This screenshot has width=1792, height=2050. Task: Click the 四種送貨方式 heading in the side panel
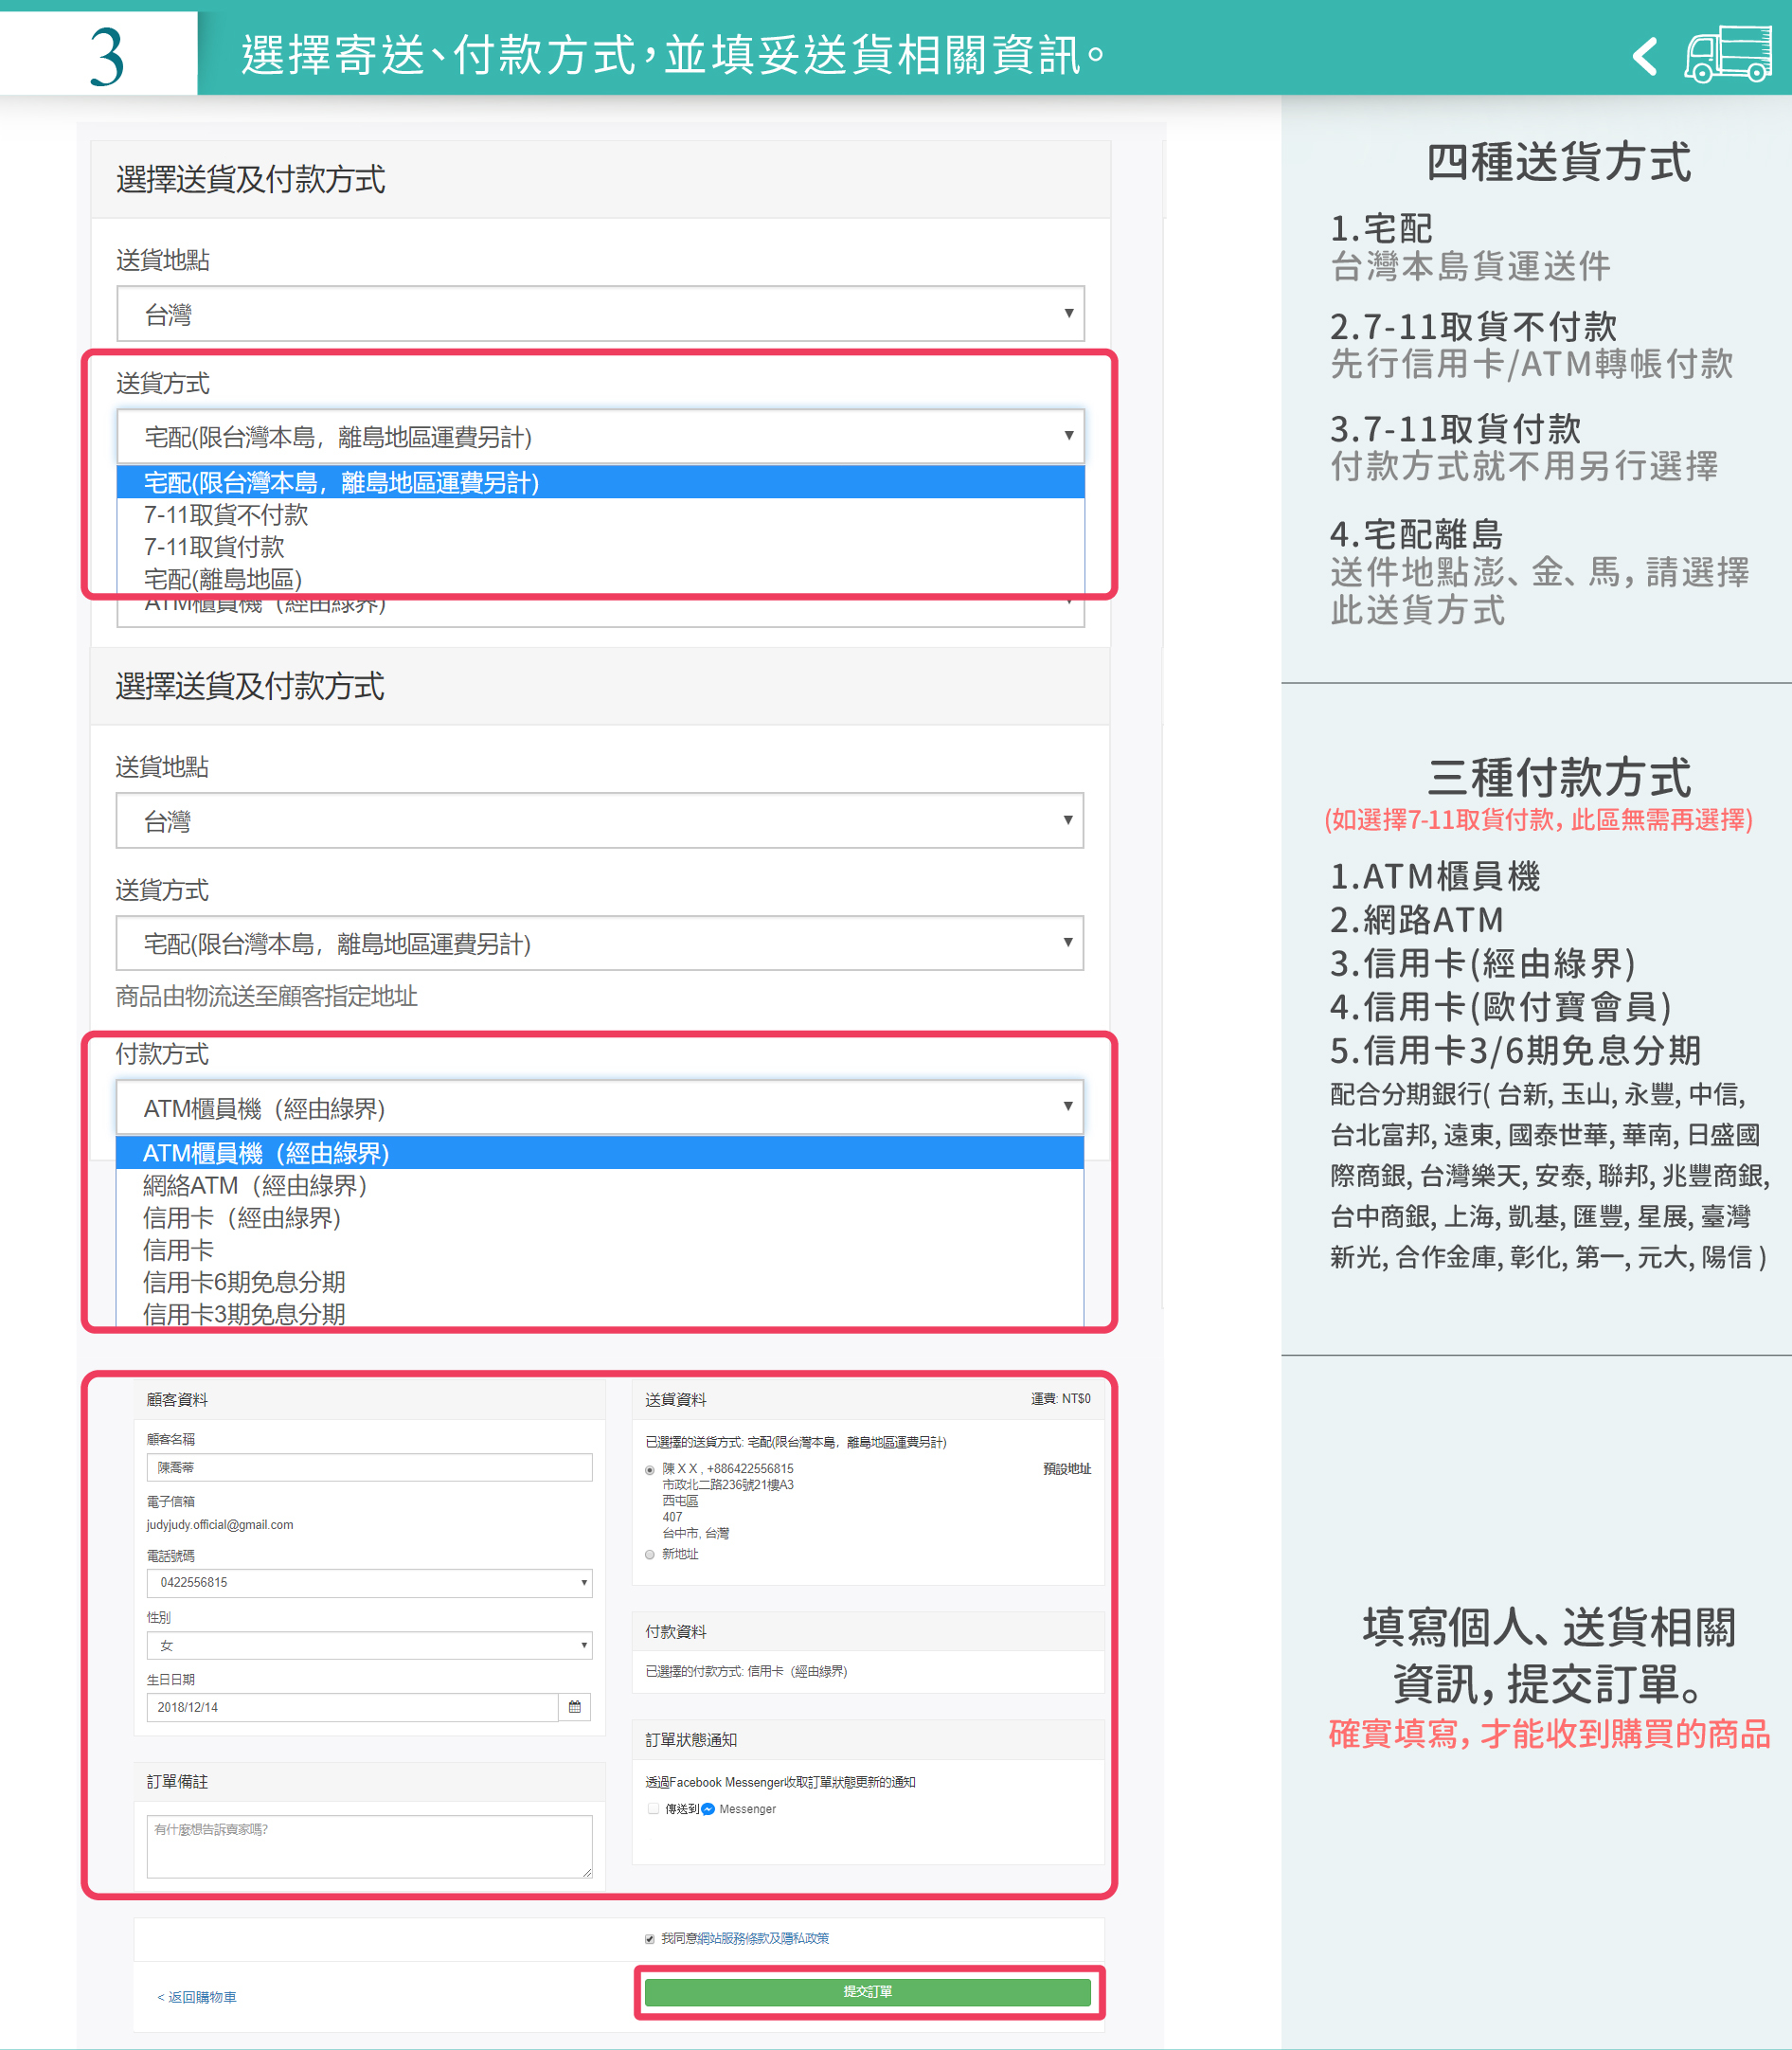[x=1559, y=162]
